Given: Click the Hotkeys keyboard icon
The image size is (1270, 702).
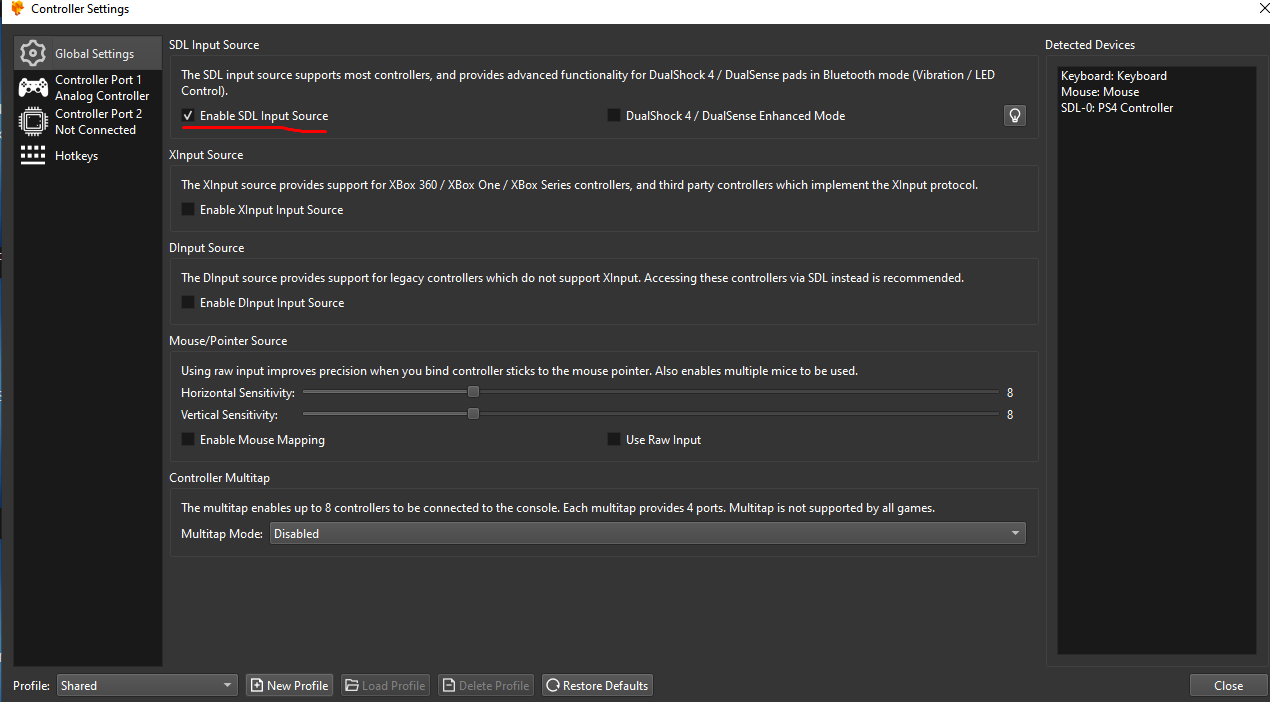Looking at the screenshot, I should click(33, 155).
